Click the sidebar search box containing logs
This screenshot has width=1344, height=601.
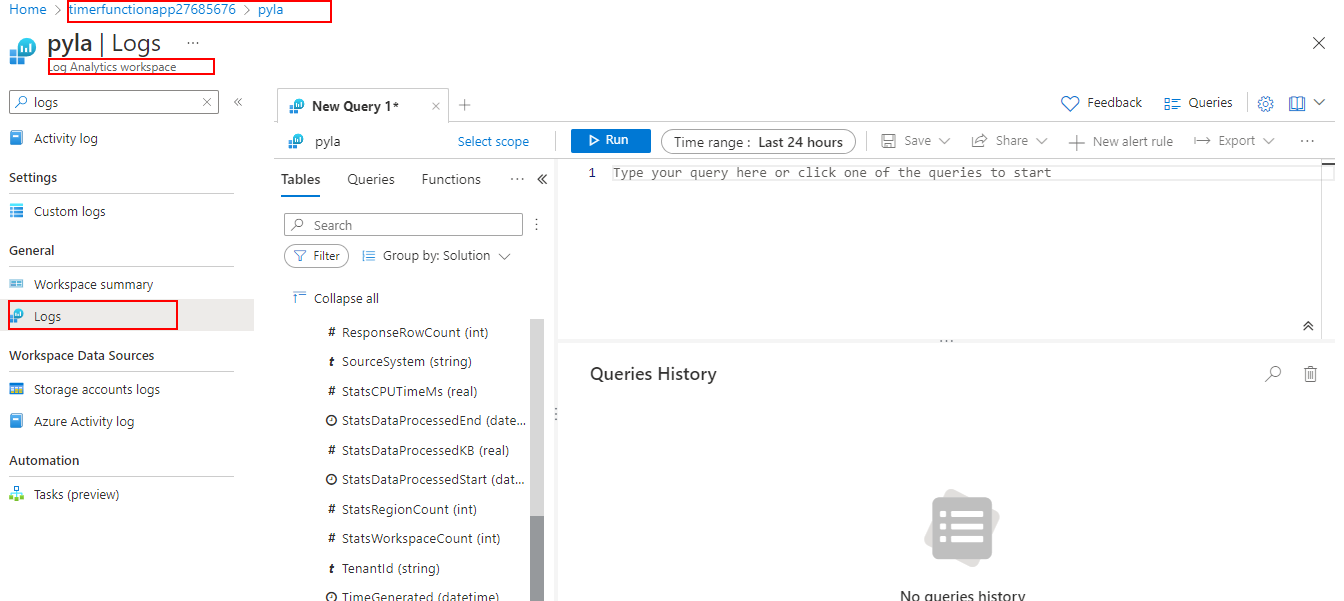(113, 102)
